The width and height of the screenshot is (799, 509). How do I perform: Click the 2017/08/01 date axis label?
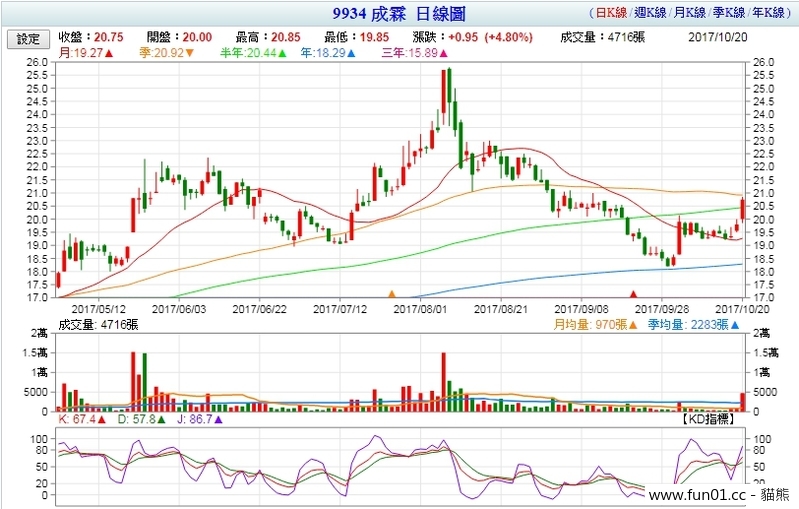coord(420,309)
